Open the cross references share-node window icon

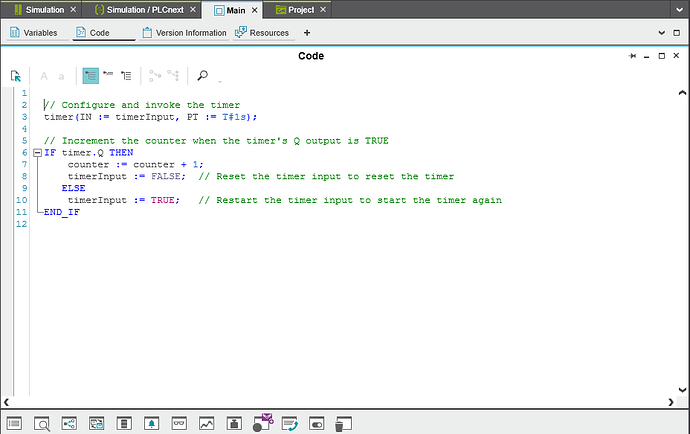click(x=69, y=423)
